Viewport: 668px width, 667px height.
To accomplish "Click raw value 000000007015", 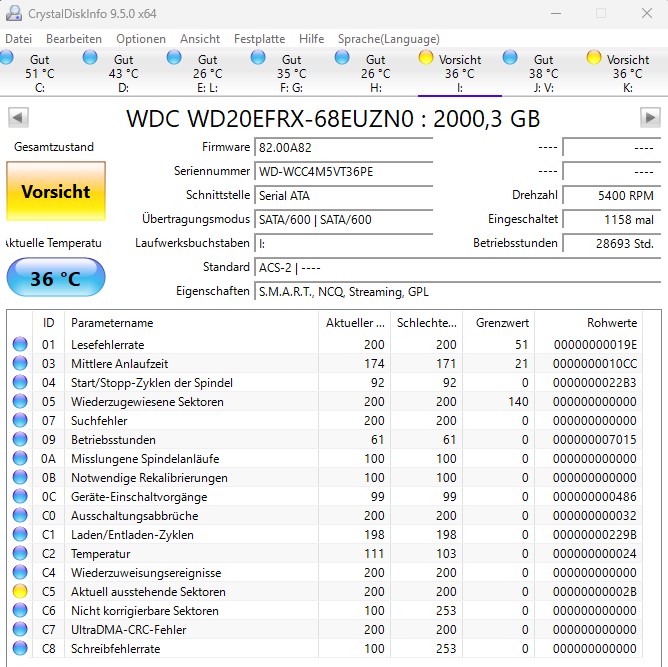I will coord(595,440).
